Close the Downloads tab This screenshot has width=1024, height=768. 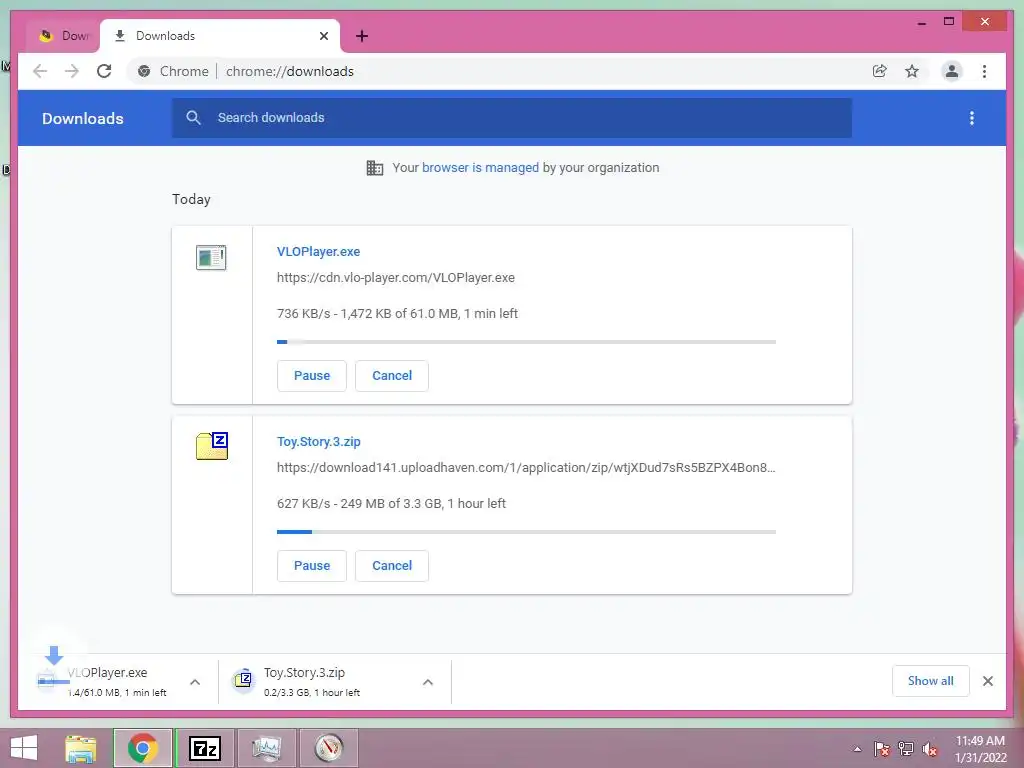point(324,36)
